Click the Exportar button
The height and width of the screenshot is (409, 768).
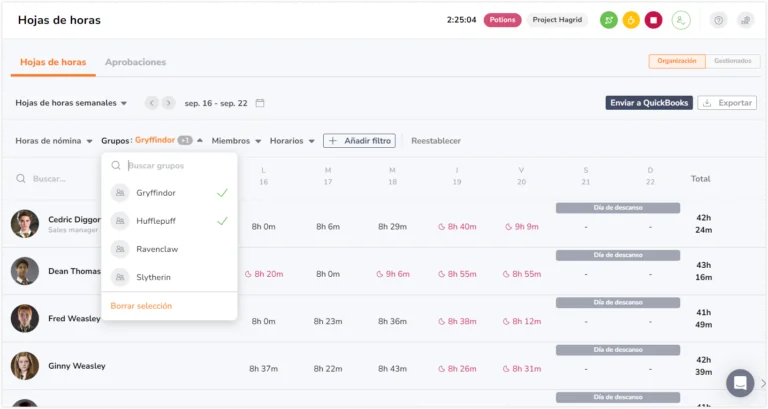[x=727, y=103]
